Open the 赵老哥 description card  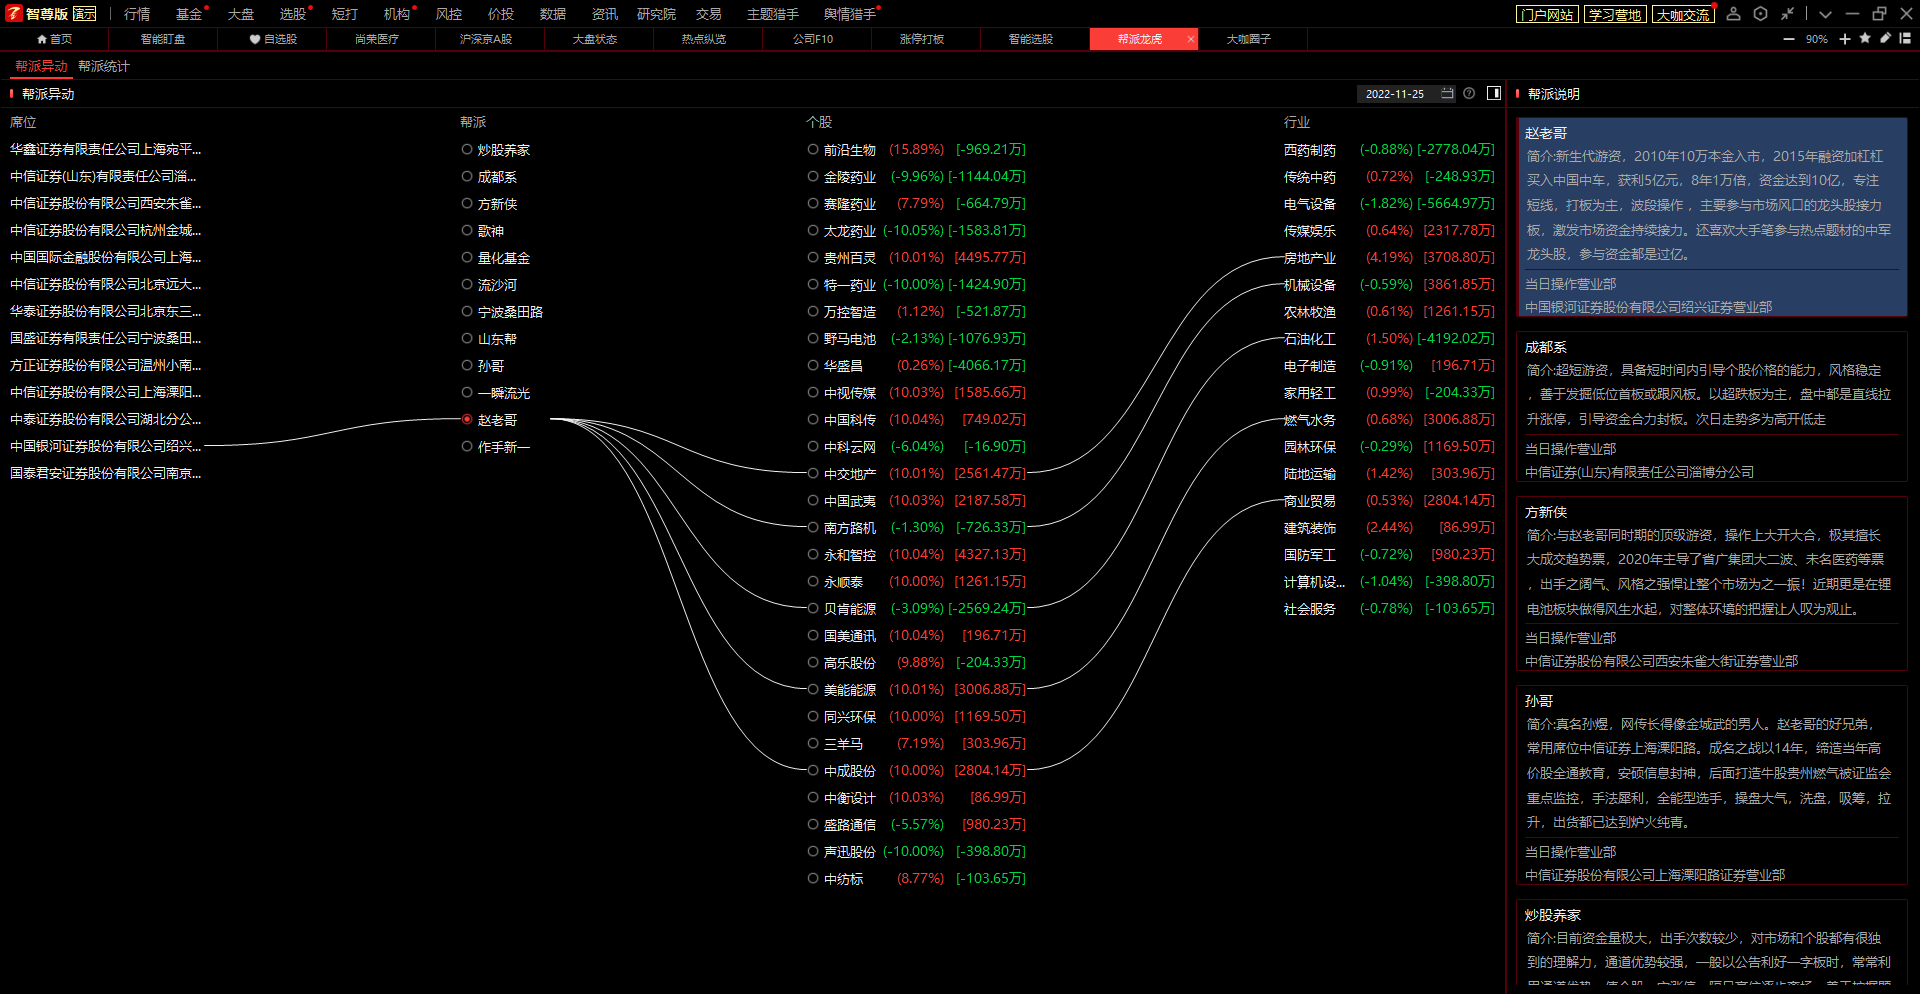(x=1712, y=217)
